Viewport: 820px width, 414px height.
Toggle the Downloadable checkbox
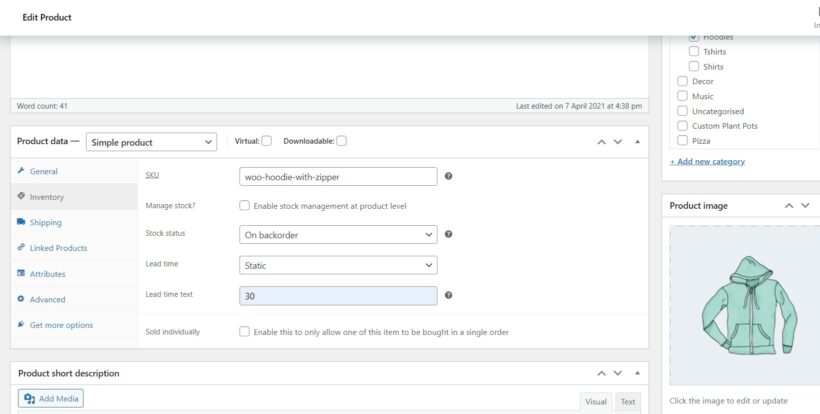coord(341,141)
